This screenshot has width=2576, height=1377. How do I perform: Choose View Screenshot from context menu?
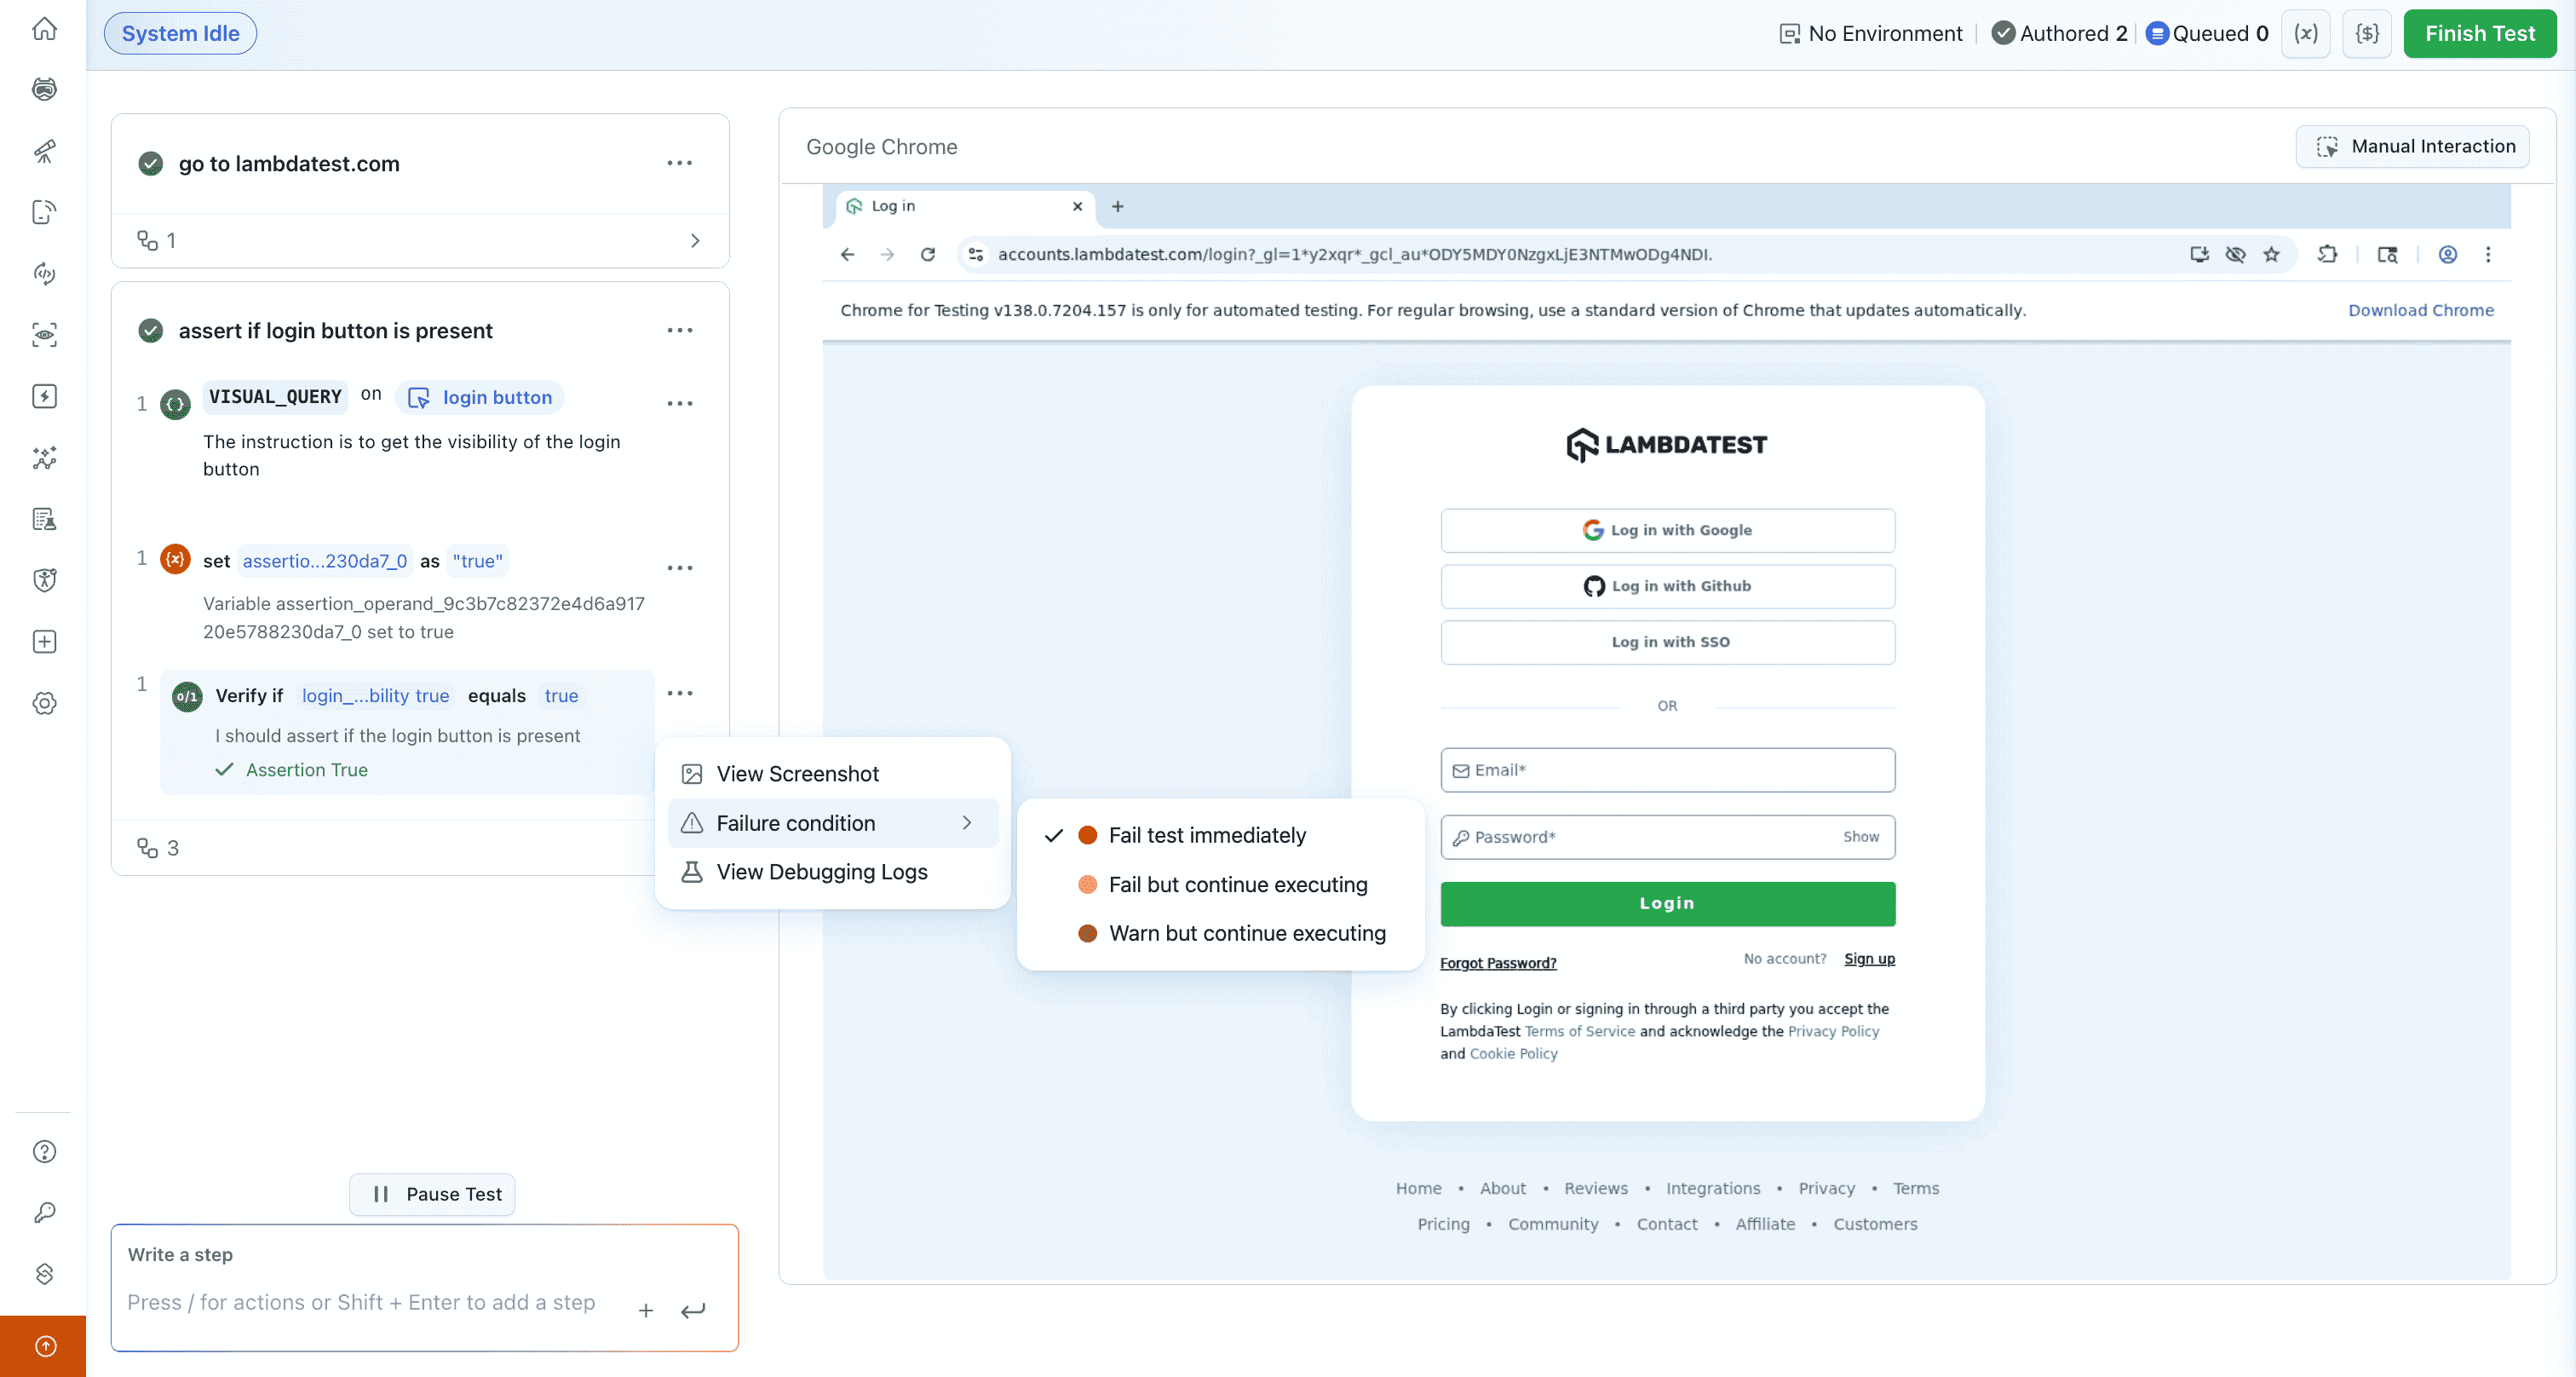pos(797,774)
